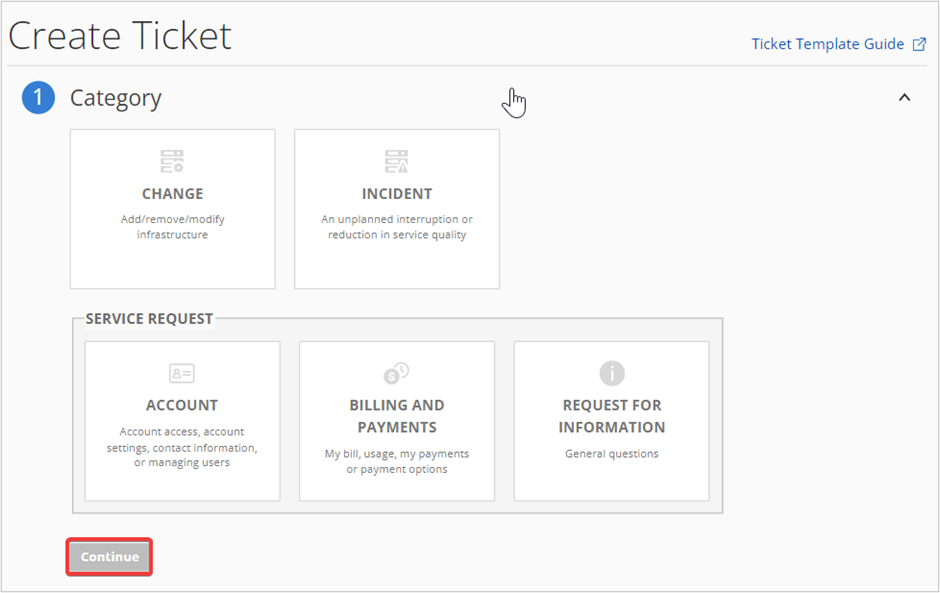Click the Billing dollar-clock icon

396,373
